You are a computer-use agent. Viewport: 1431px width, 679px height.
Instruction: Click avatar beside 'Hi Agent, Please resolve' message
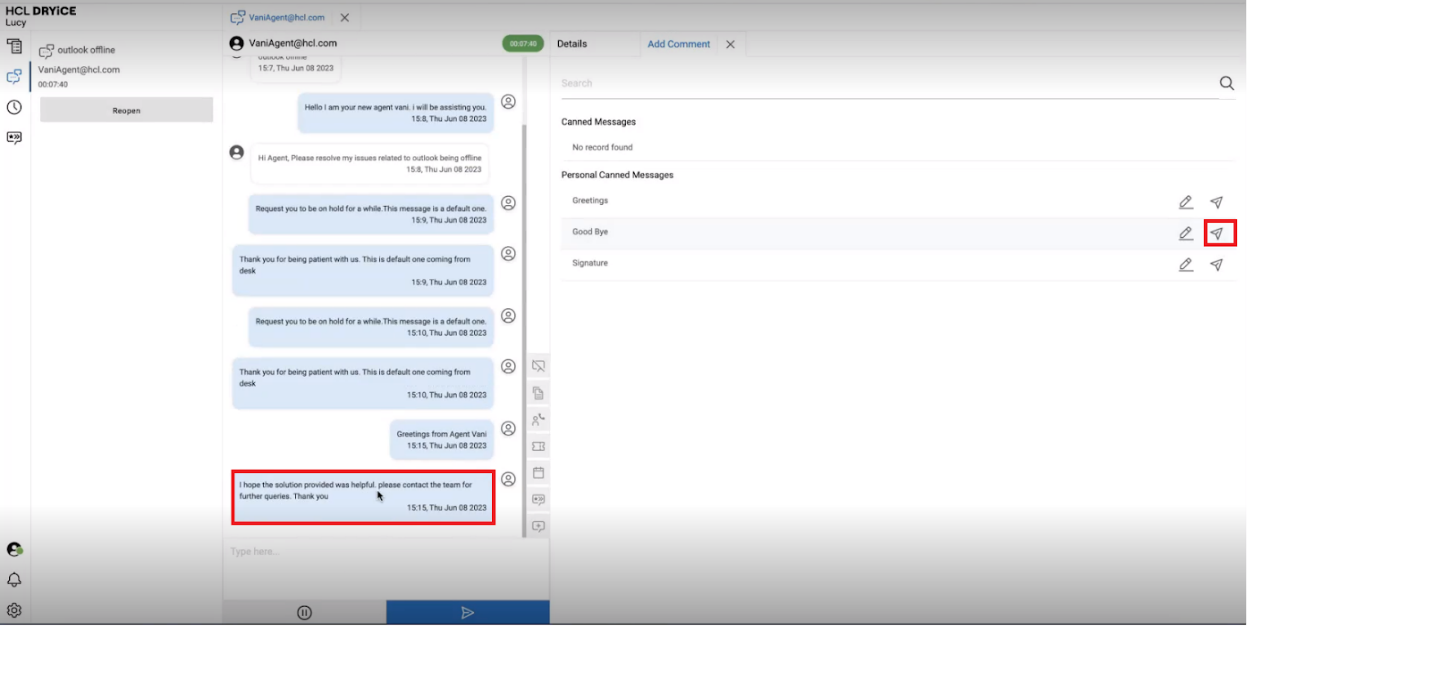(237, 152)
